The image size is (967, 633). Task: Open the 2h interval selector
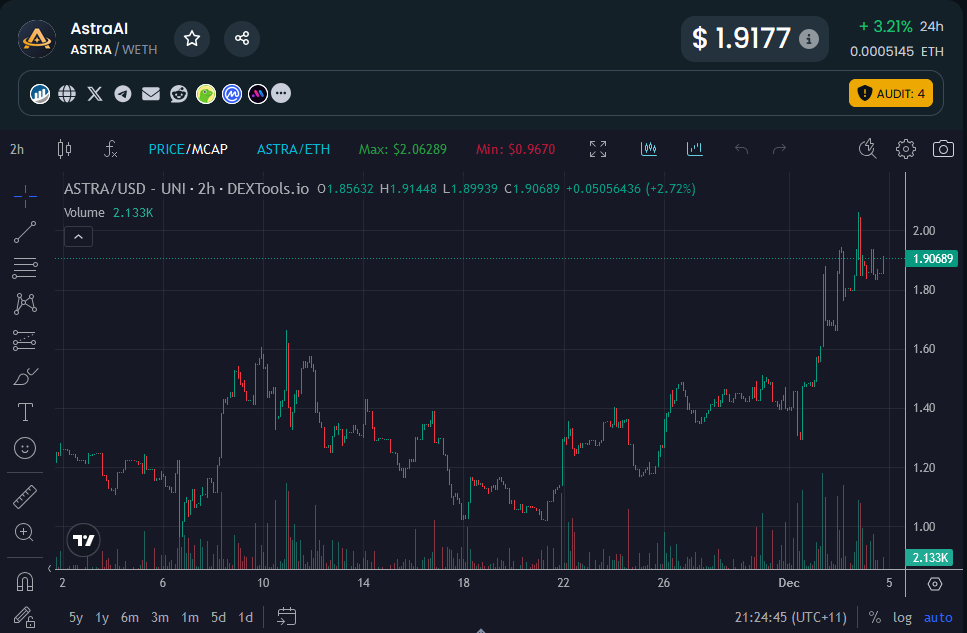(17, 149)
